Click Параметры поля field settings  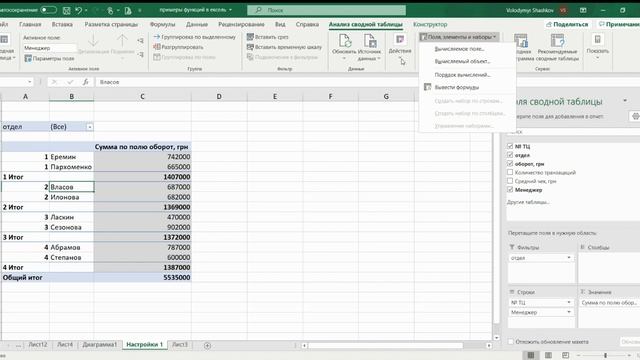pos(49,58)
